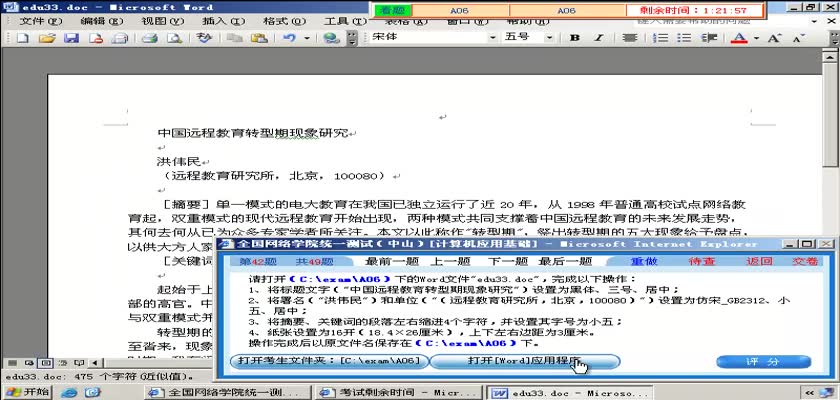Screen dimensions: 840x400
Task: Click the Copy toolbar icon
Action: tap(234, 38)
